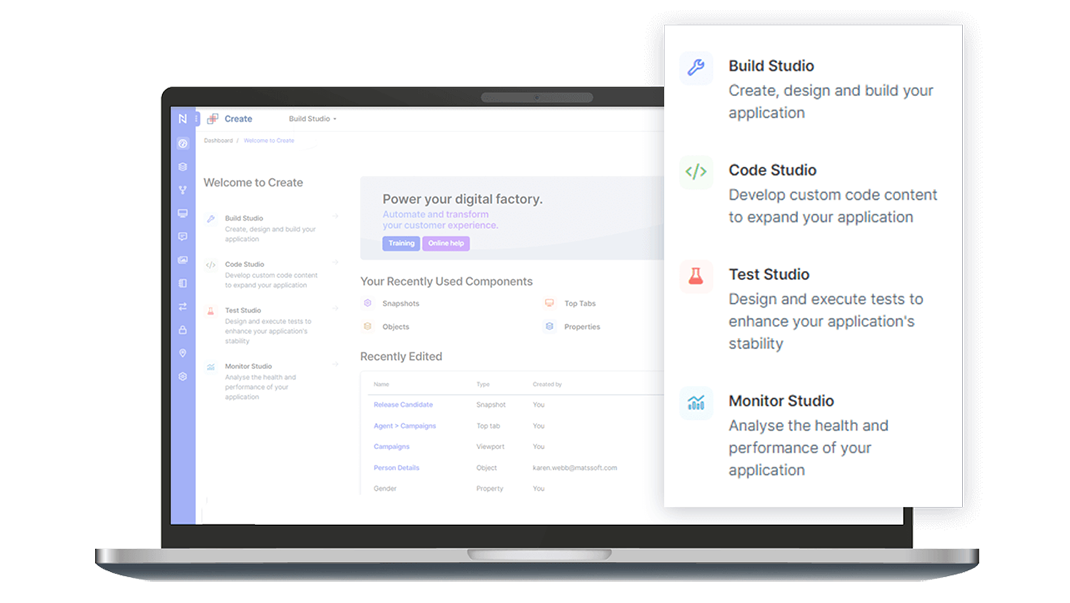Open Test Studio via its flask icon
The height and width of the screenshot is (603, 1070).
(696, 276)
